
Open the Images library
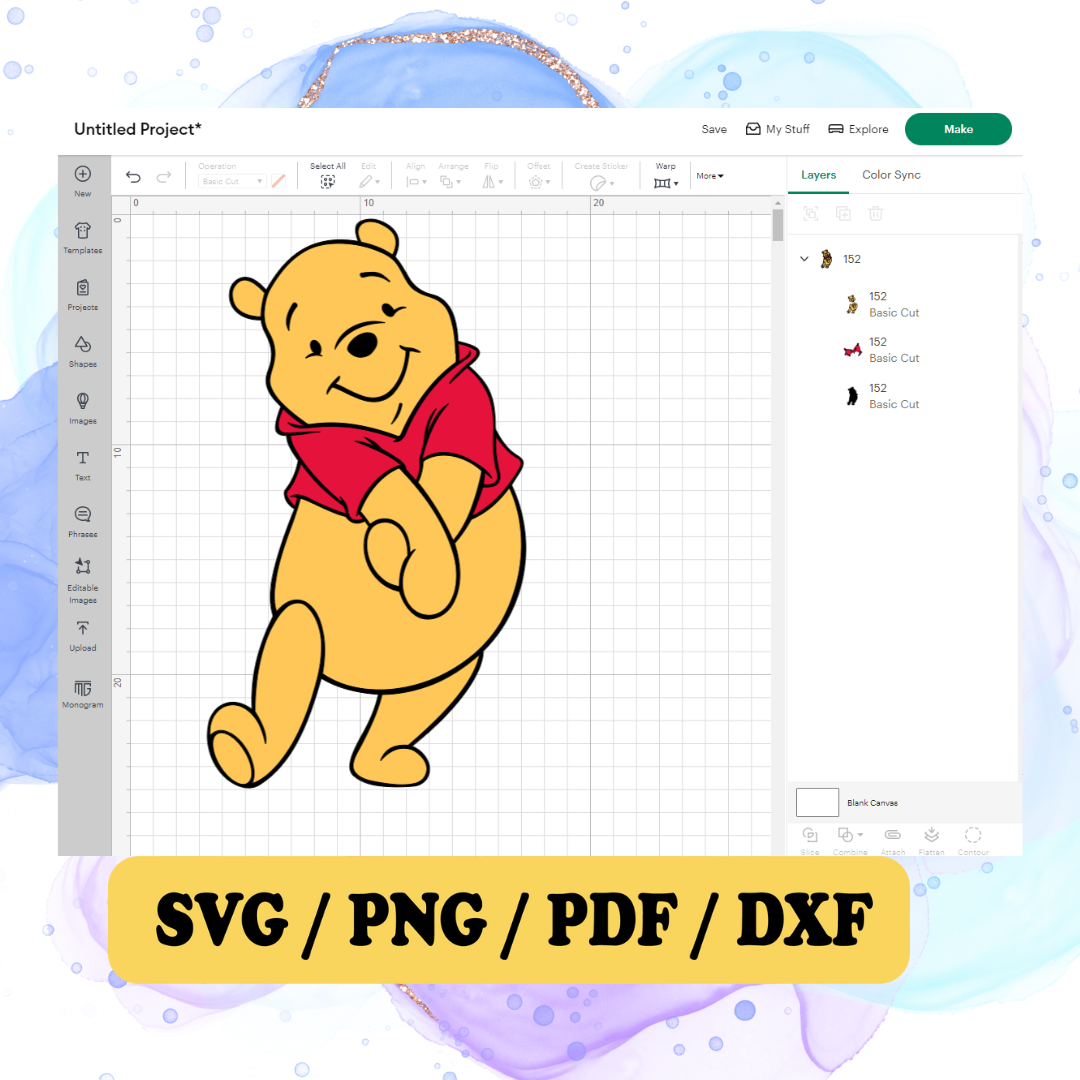point(83,408)
